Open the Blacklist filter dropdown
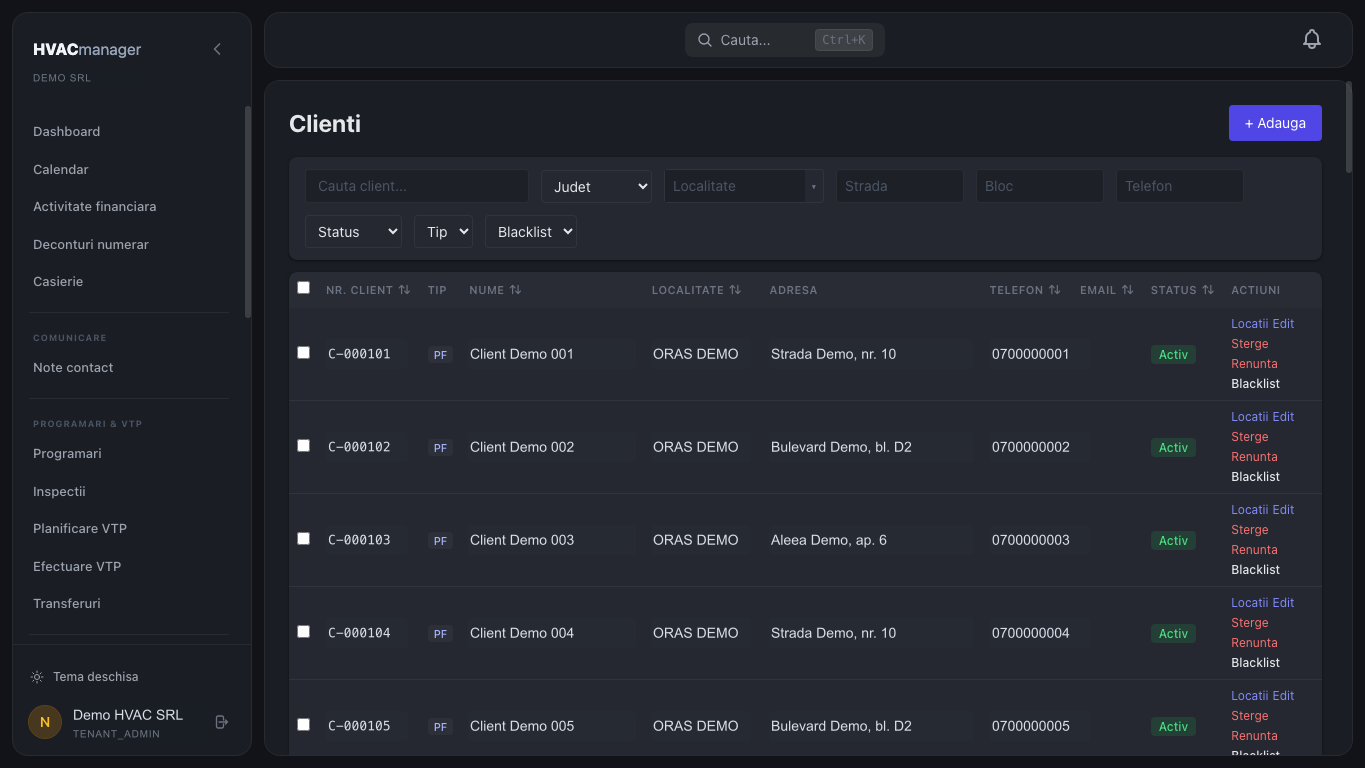The height and width of the screenshot is (768, 1365). (x=531, y=231)
